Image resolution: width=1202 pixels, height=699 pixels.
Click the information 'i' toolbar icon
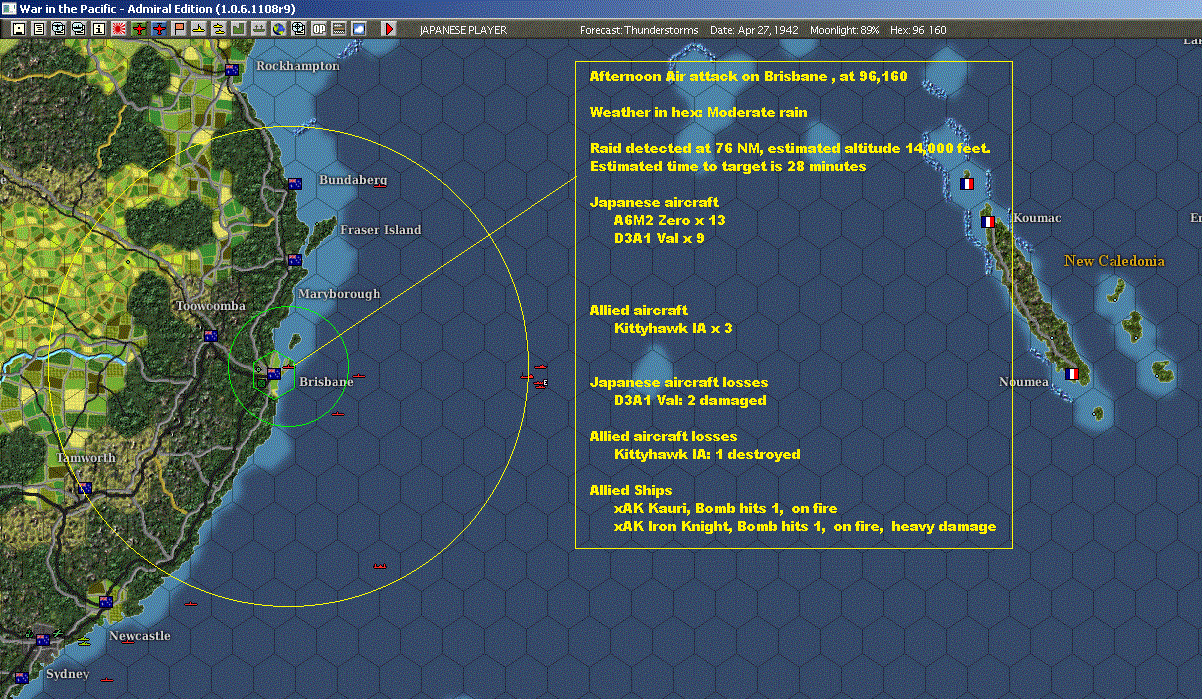point(98,29)
